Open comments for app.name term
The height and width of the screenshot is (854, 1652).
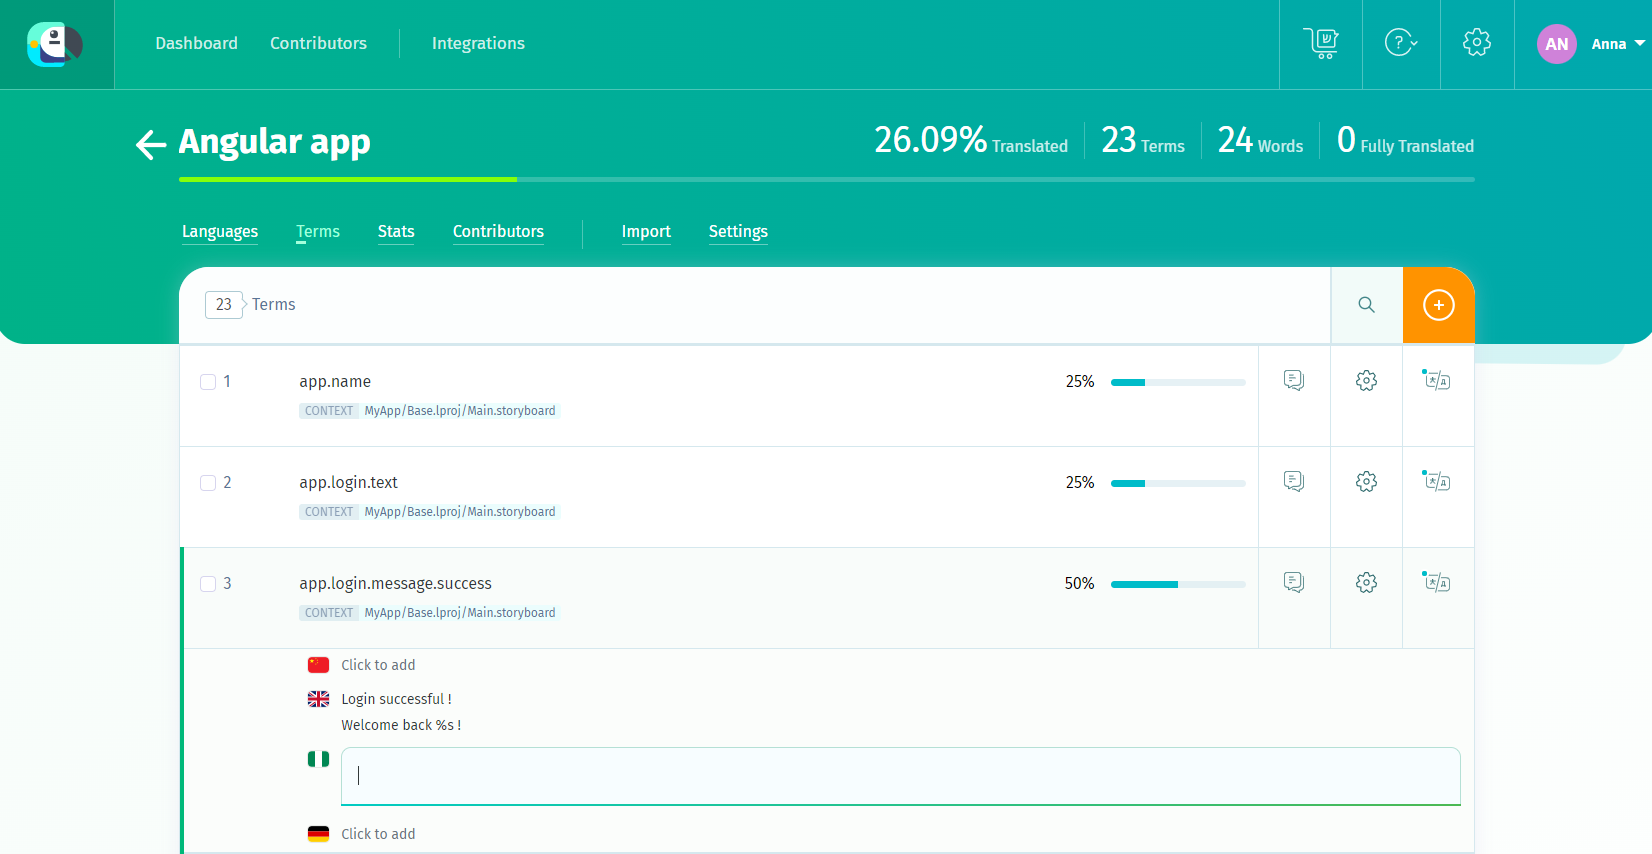pos(1294,380)
